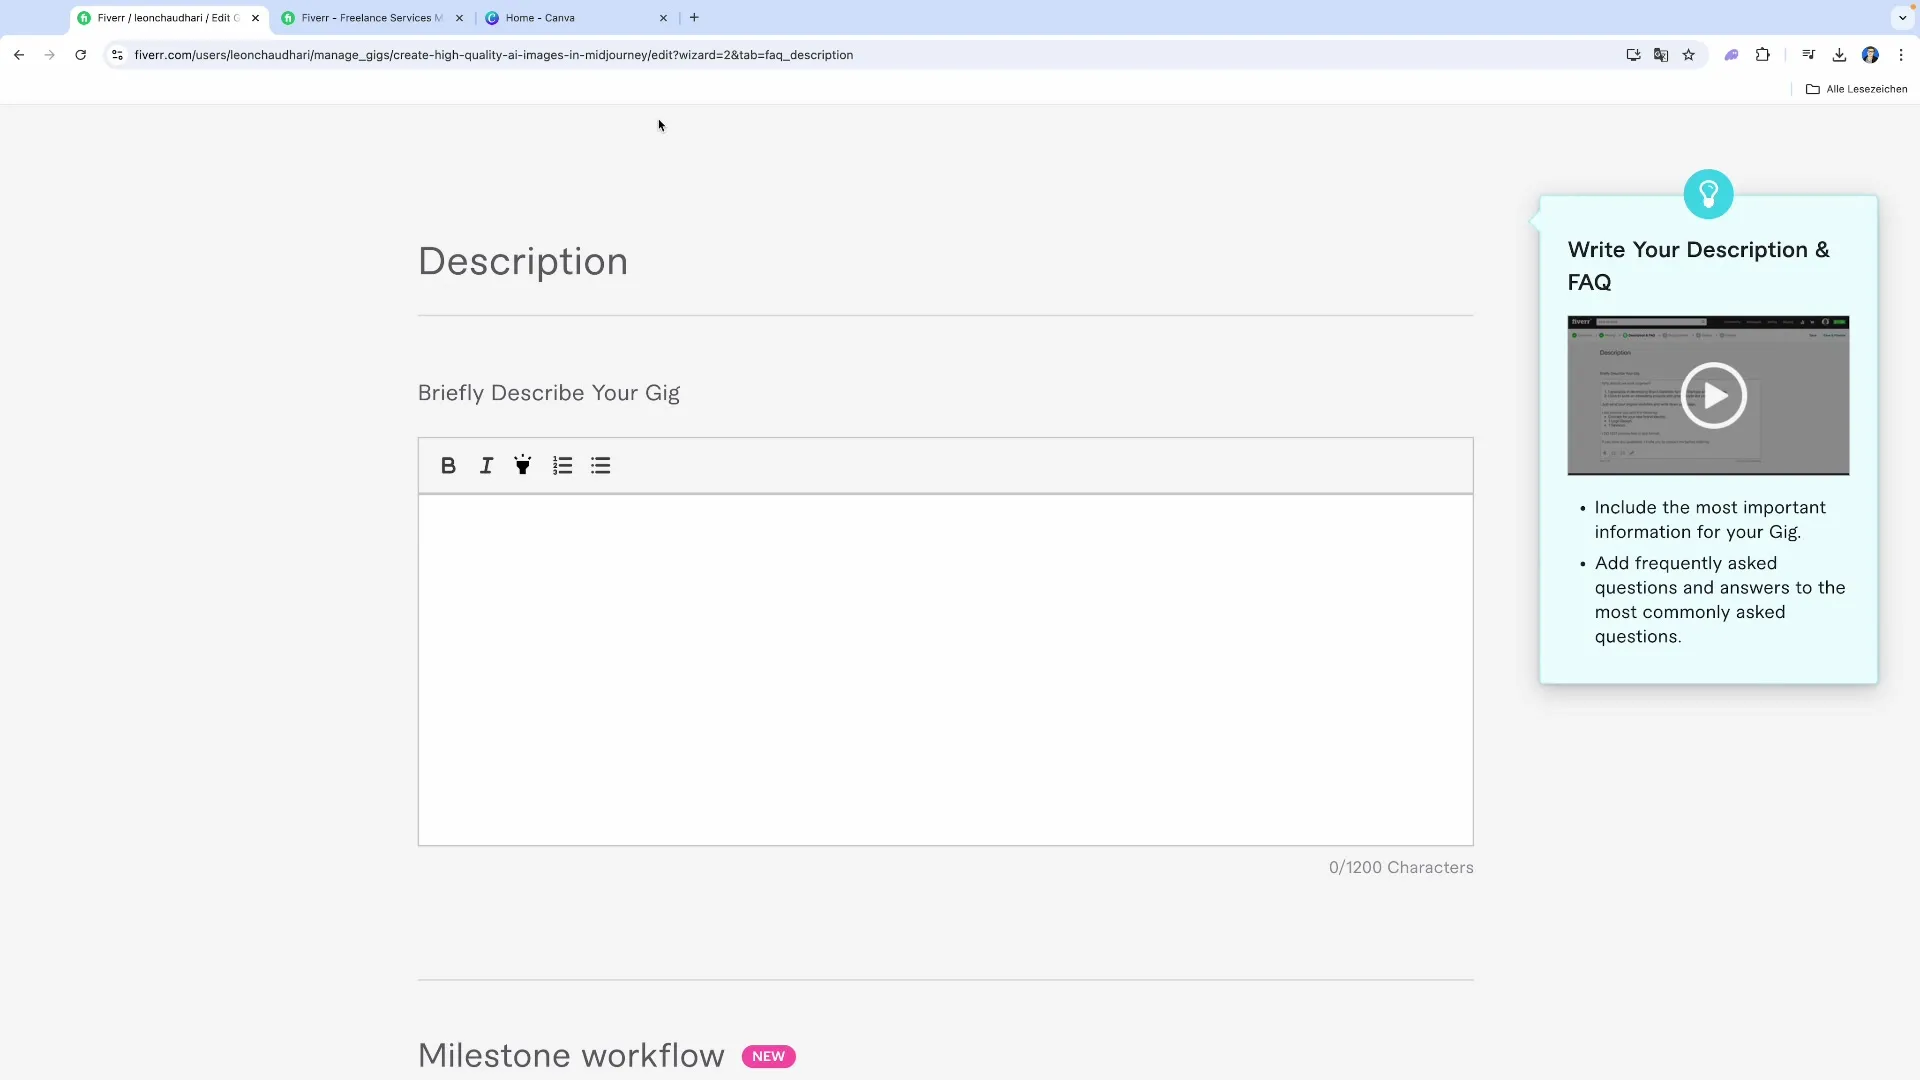
Task: Click the address bar URL
Action: [x=494, y=55]
